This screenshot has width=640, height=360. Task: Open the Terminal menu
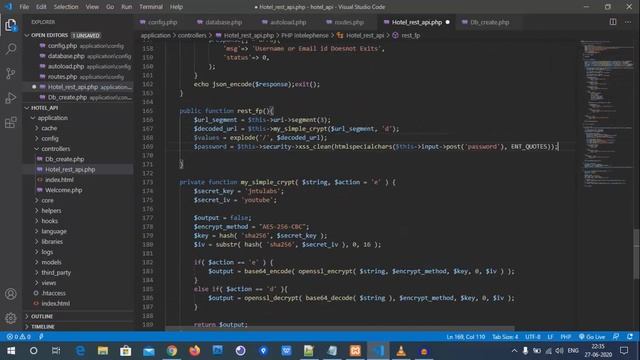point(151,7)
